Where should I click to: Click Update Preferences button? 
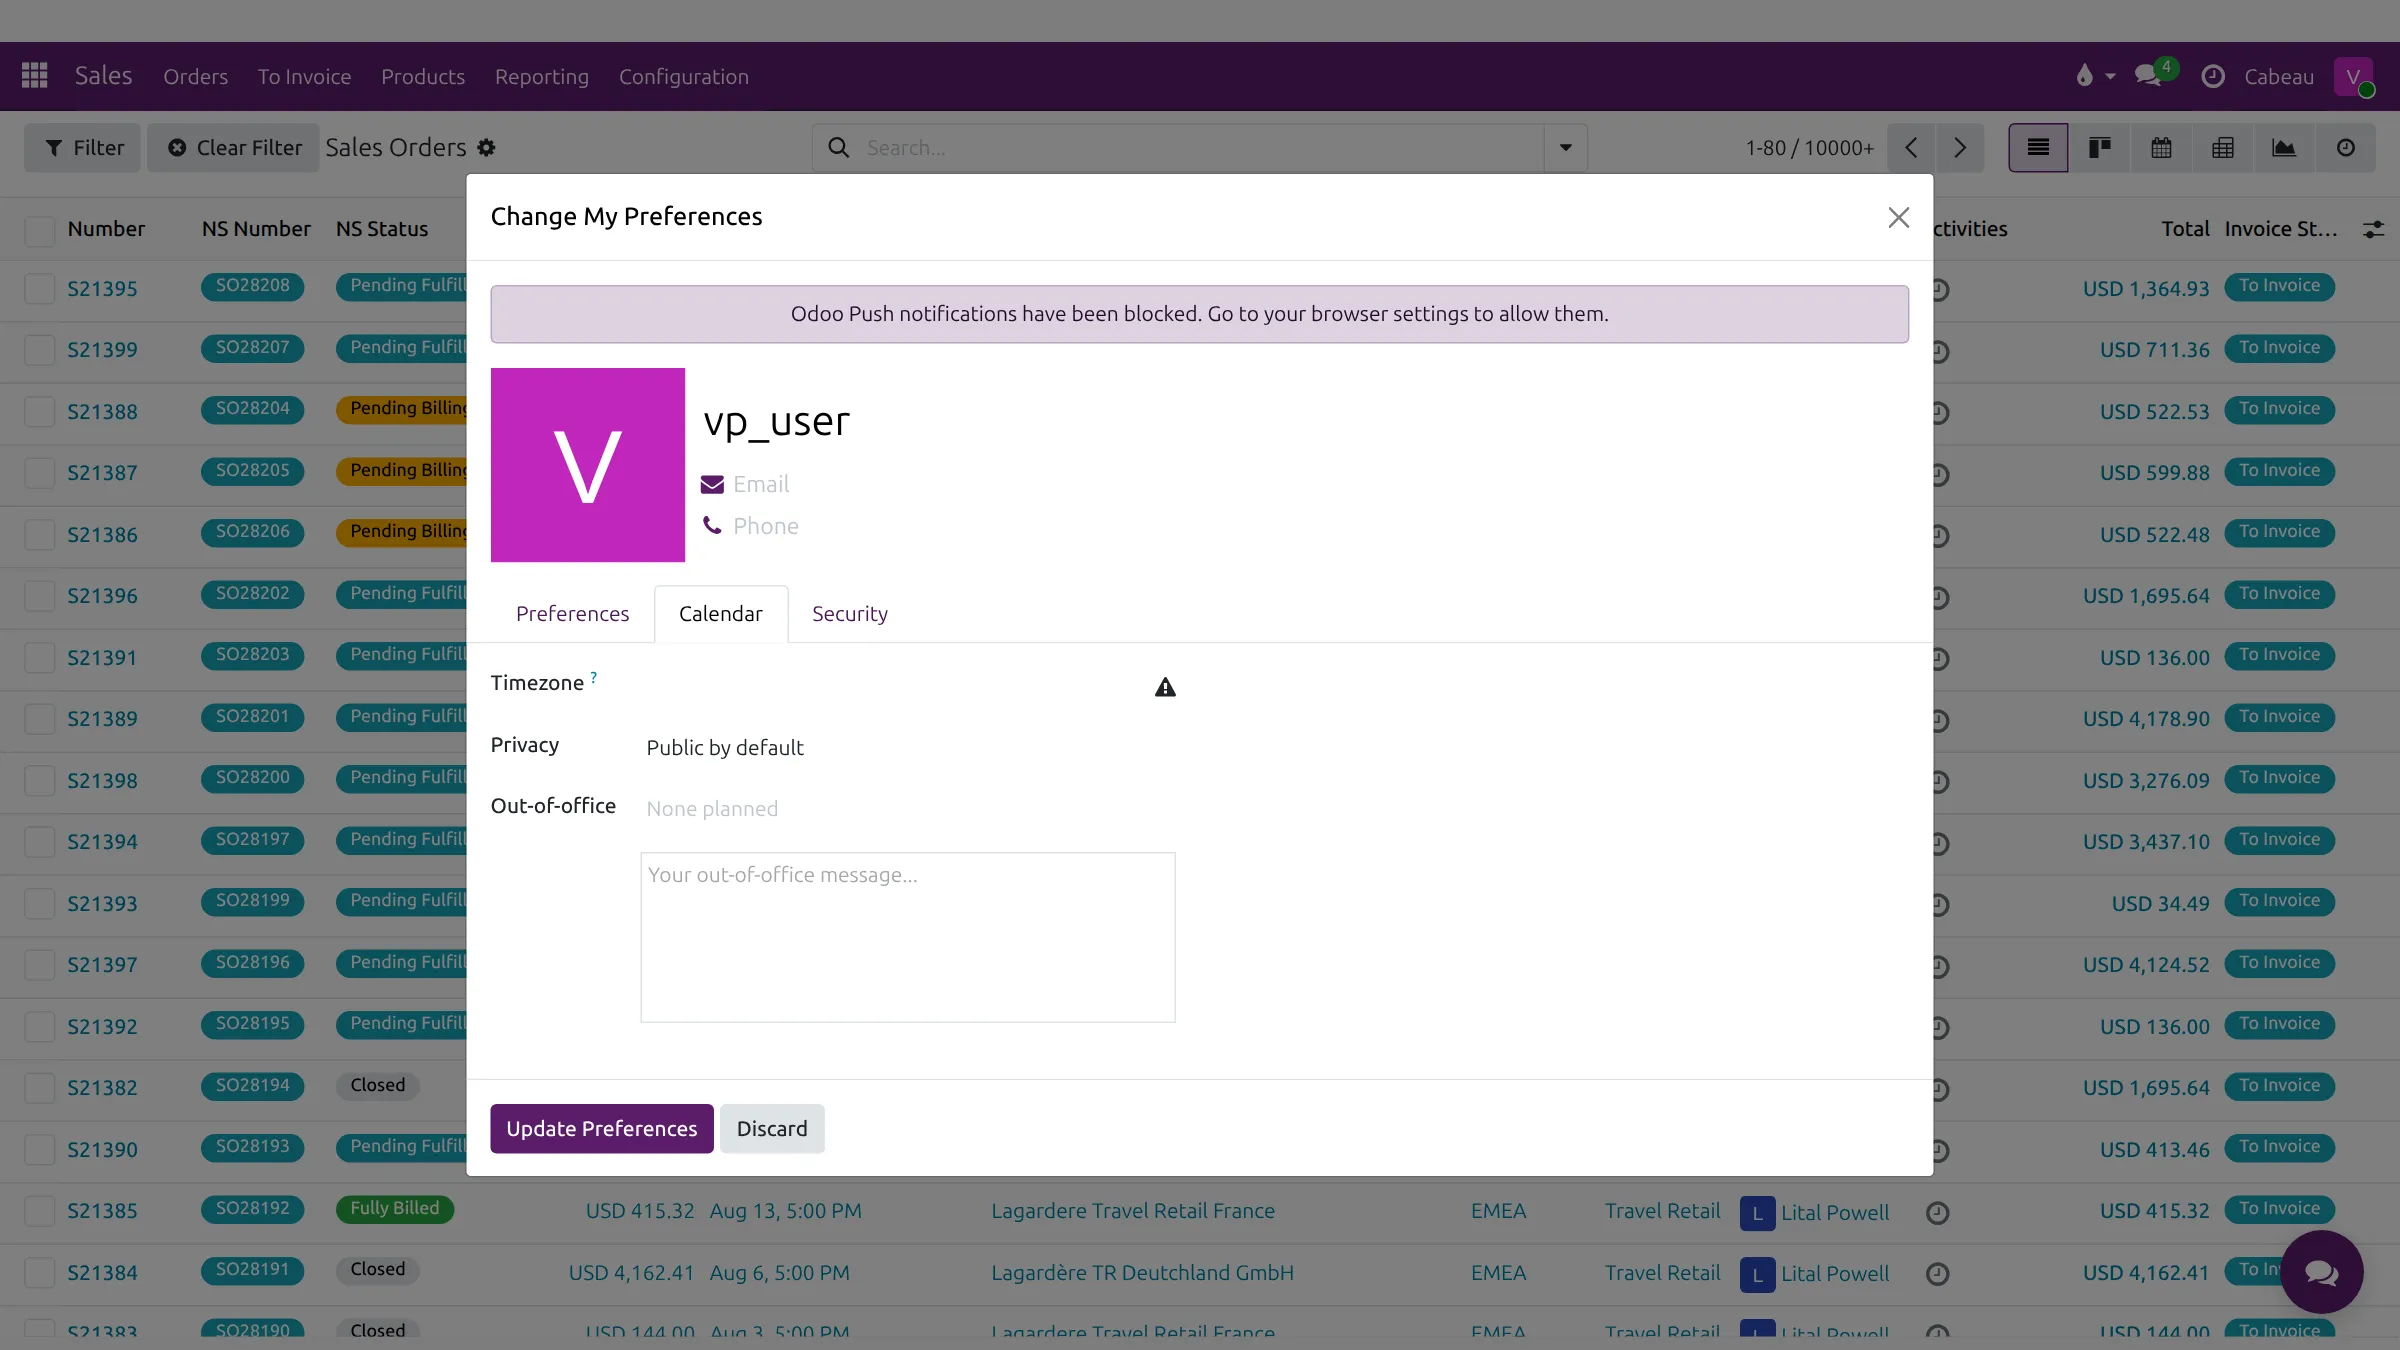(602, 1129)
